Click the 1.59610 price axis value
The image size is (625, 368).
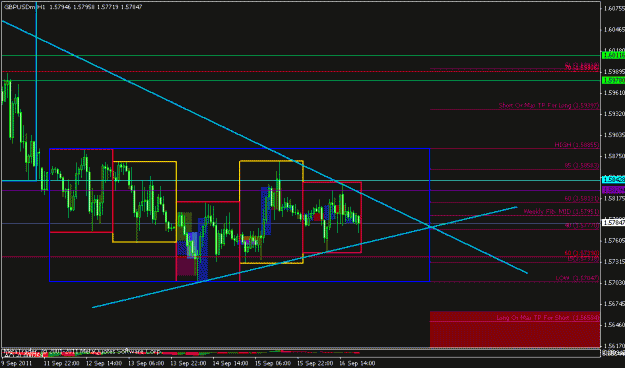pyautogui.click(x=614, y=92)
